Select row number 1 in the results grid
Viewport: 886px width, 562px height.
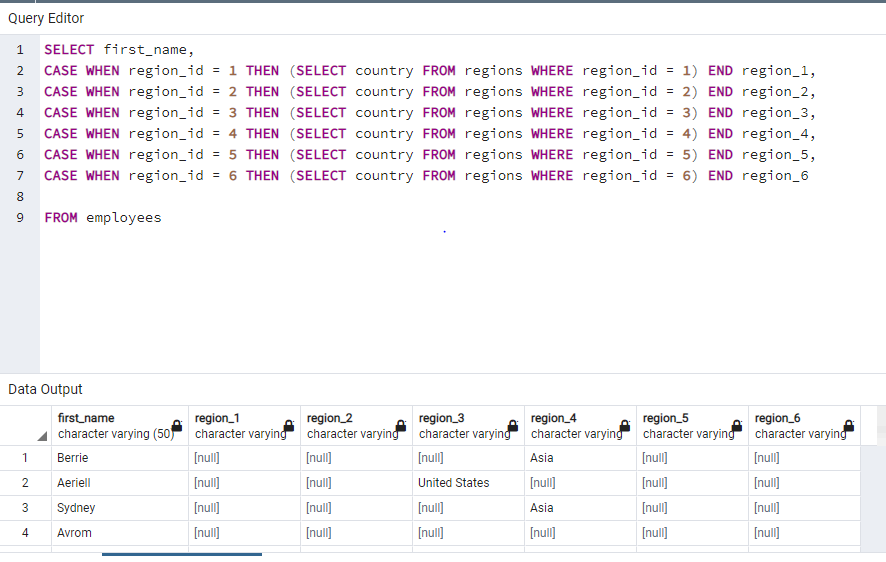click(x=25, y=458)
